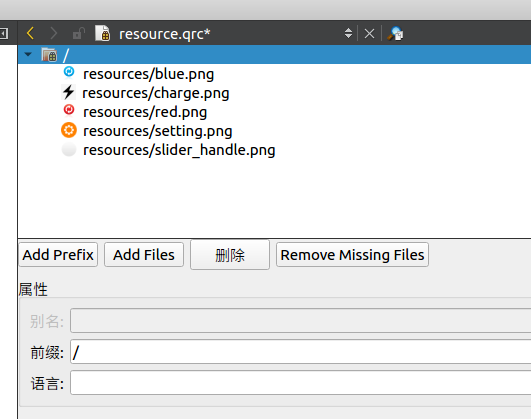Toggle the file lock icon
The height and width of the screenshot is (419, 531).
pyautogui.click(x=78, y=34)
